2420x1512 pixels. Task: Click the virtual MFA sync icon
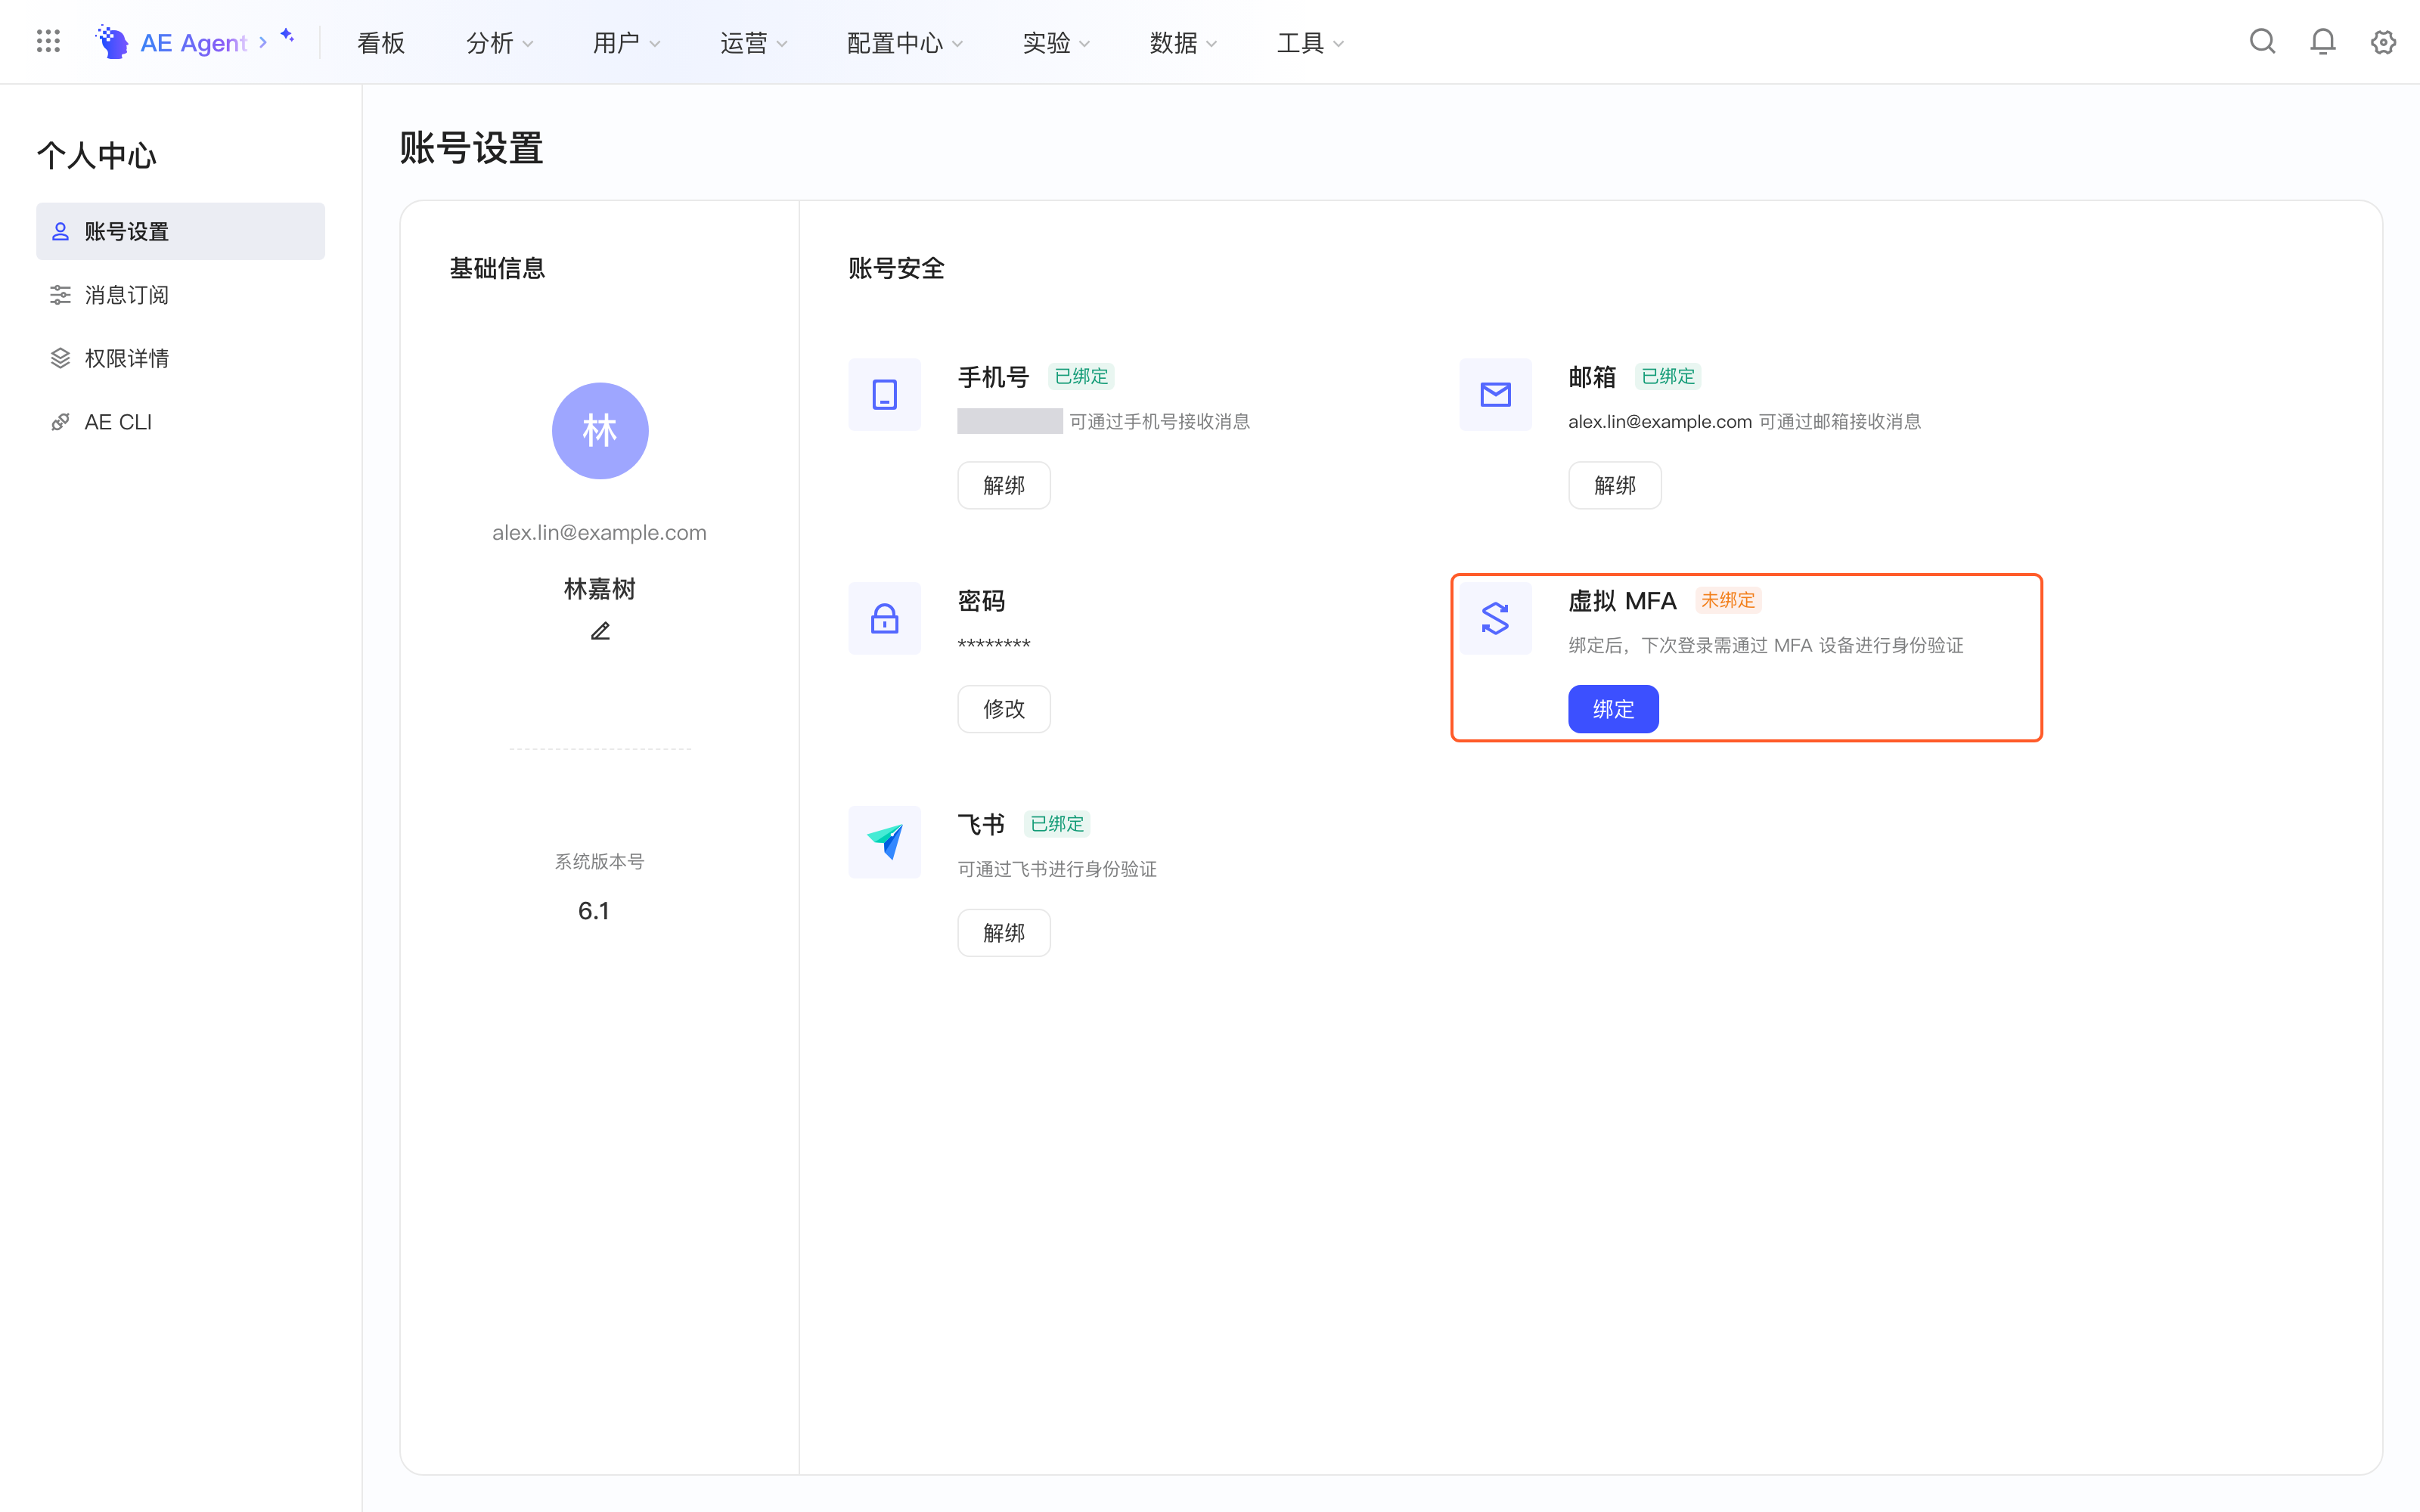(x=1495, y=618)
